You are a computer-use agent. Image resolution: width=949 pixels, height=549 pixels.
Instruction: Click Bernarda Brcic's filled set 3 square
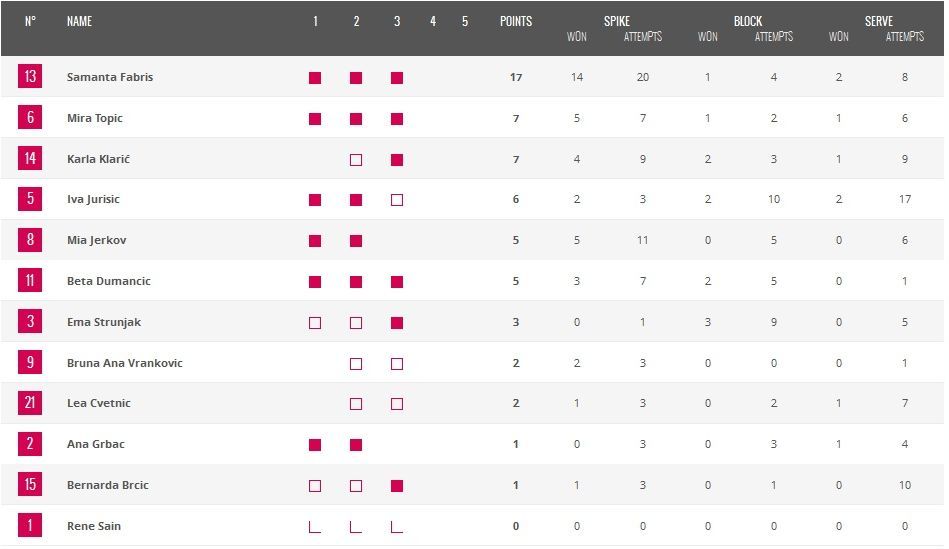[397, 486]
